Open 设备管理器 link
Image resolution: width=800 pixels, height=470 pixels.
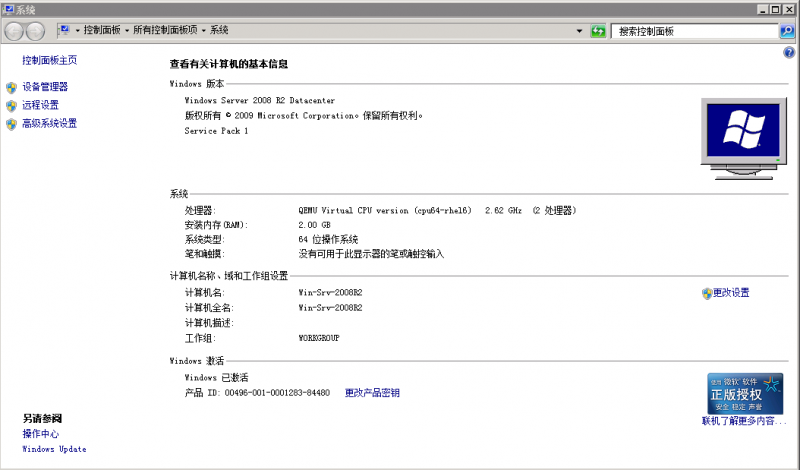[45, 87]
